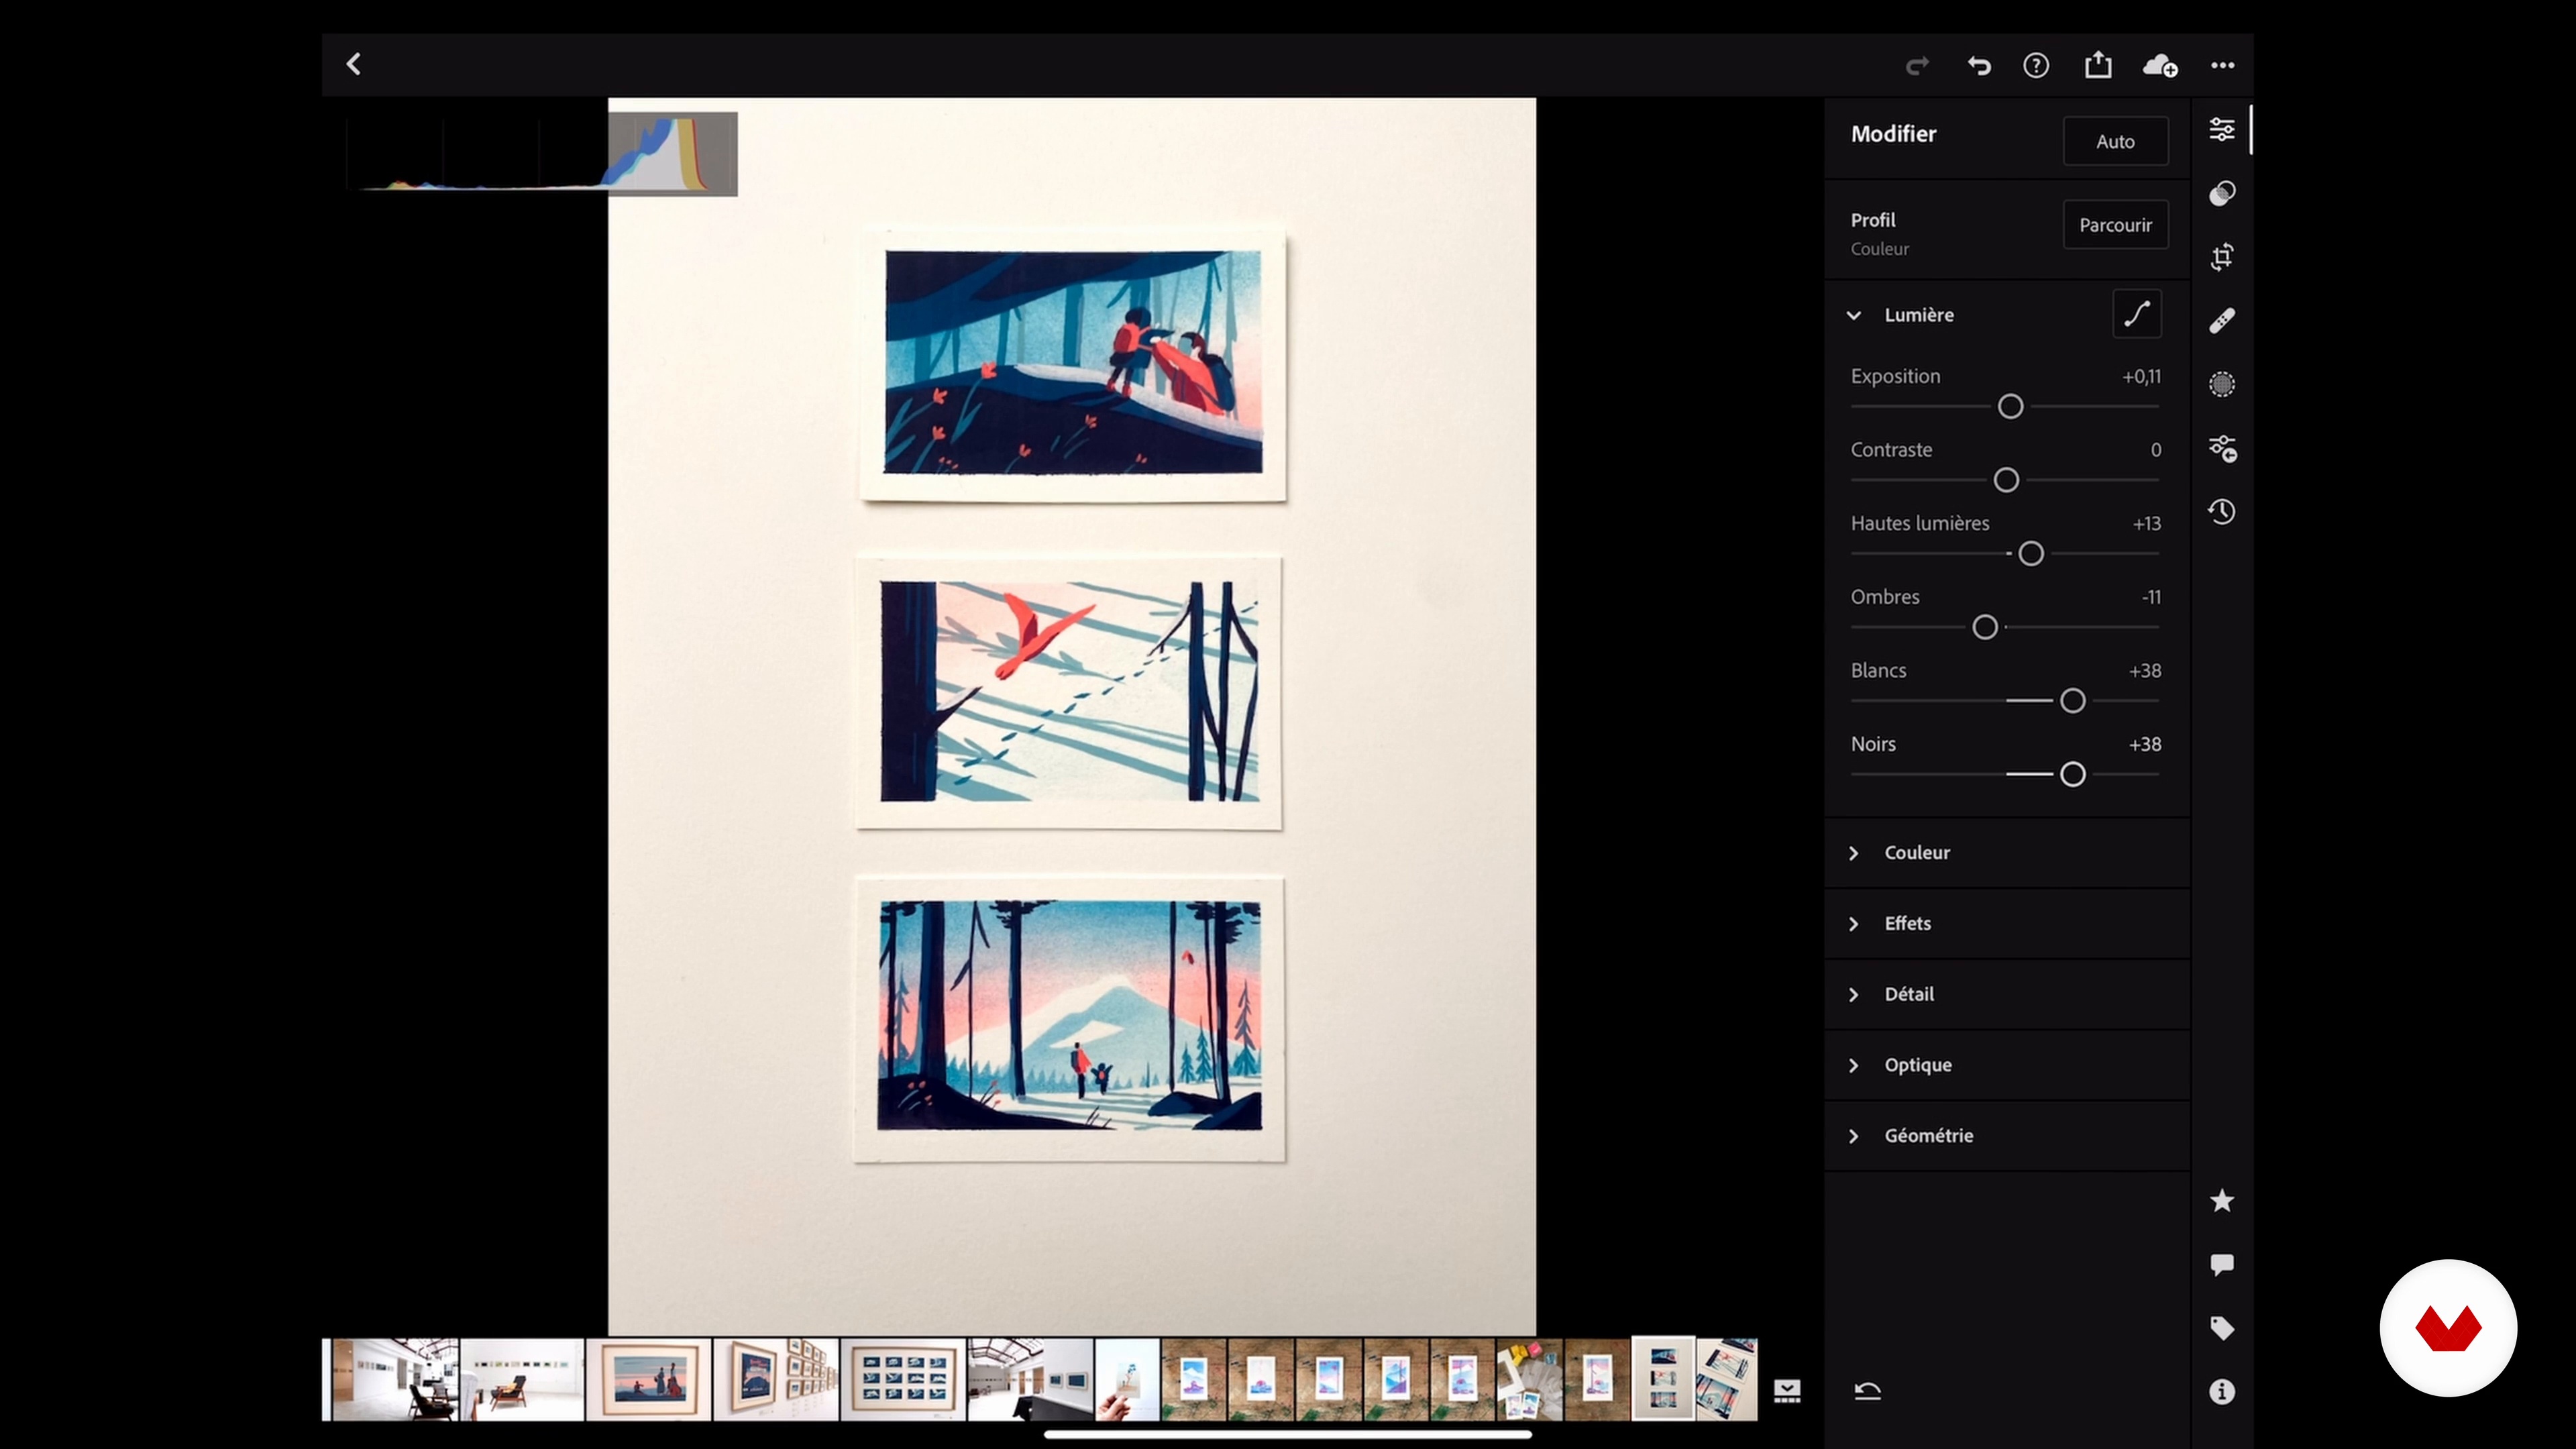The width and height of the screenshot is (2576, 1449).
Task: Click the Blancs slider handle
Action: pyautogui.click(x=2073, y=701)
